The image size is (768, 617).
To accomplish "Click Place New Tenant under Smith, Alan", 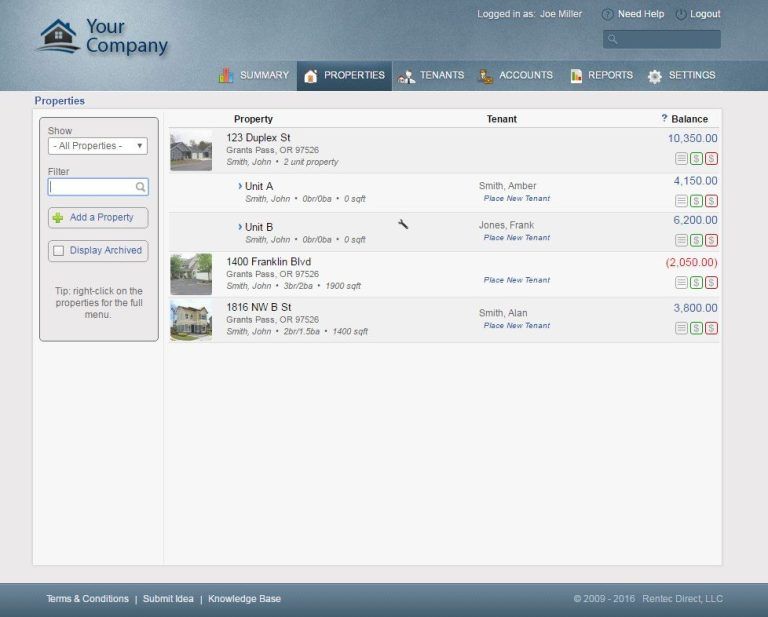I will (517, 326).
